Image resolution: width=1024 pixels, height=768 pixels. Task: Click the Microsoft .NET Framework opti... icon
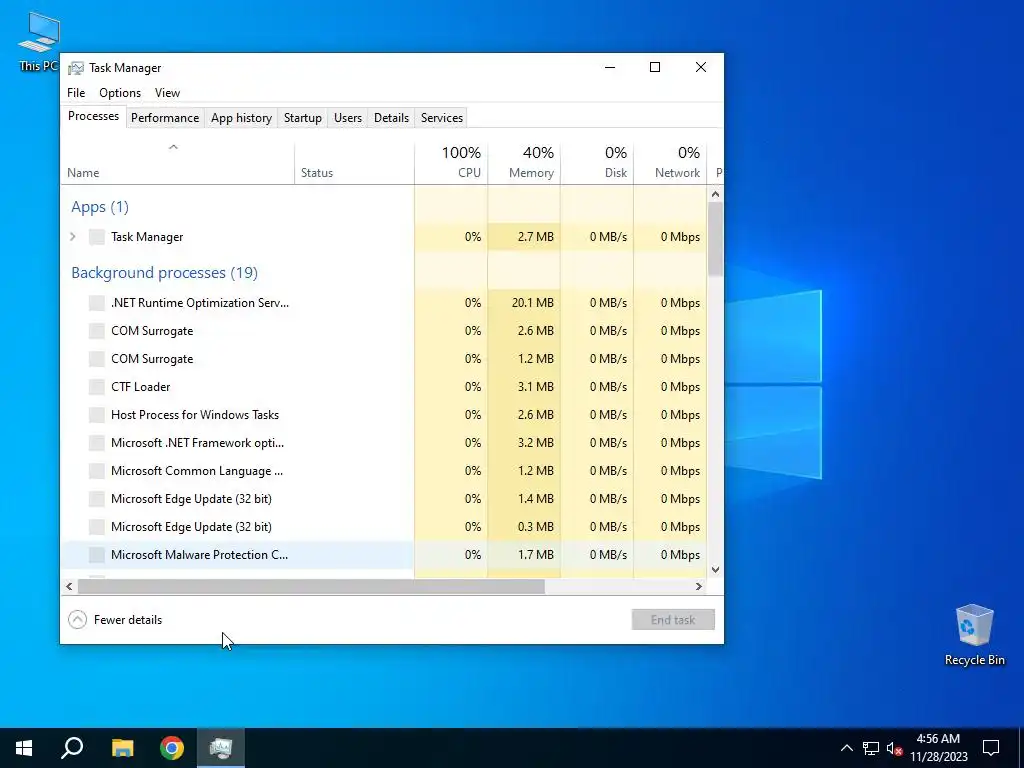[x=97, y=443]
